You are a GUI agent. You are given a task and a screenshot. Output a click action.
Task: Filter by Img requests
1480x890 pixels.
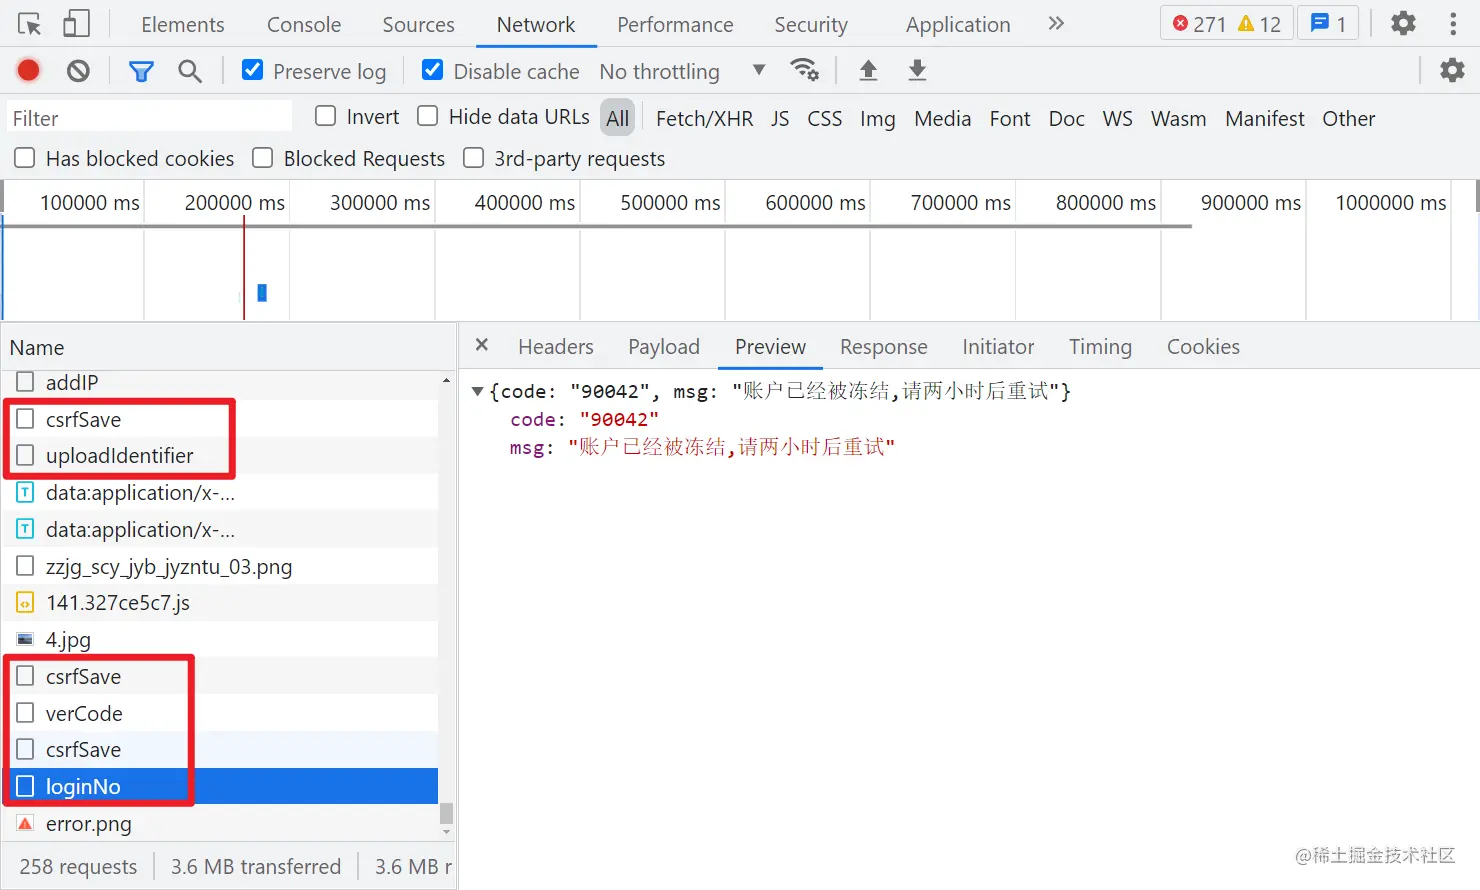(x=878, y=118)
